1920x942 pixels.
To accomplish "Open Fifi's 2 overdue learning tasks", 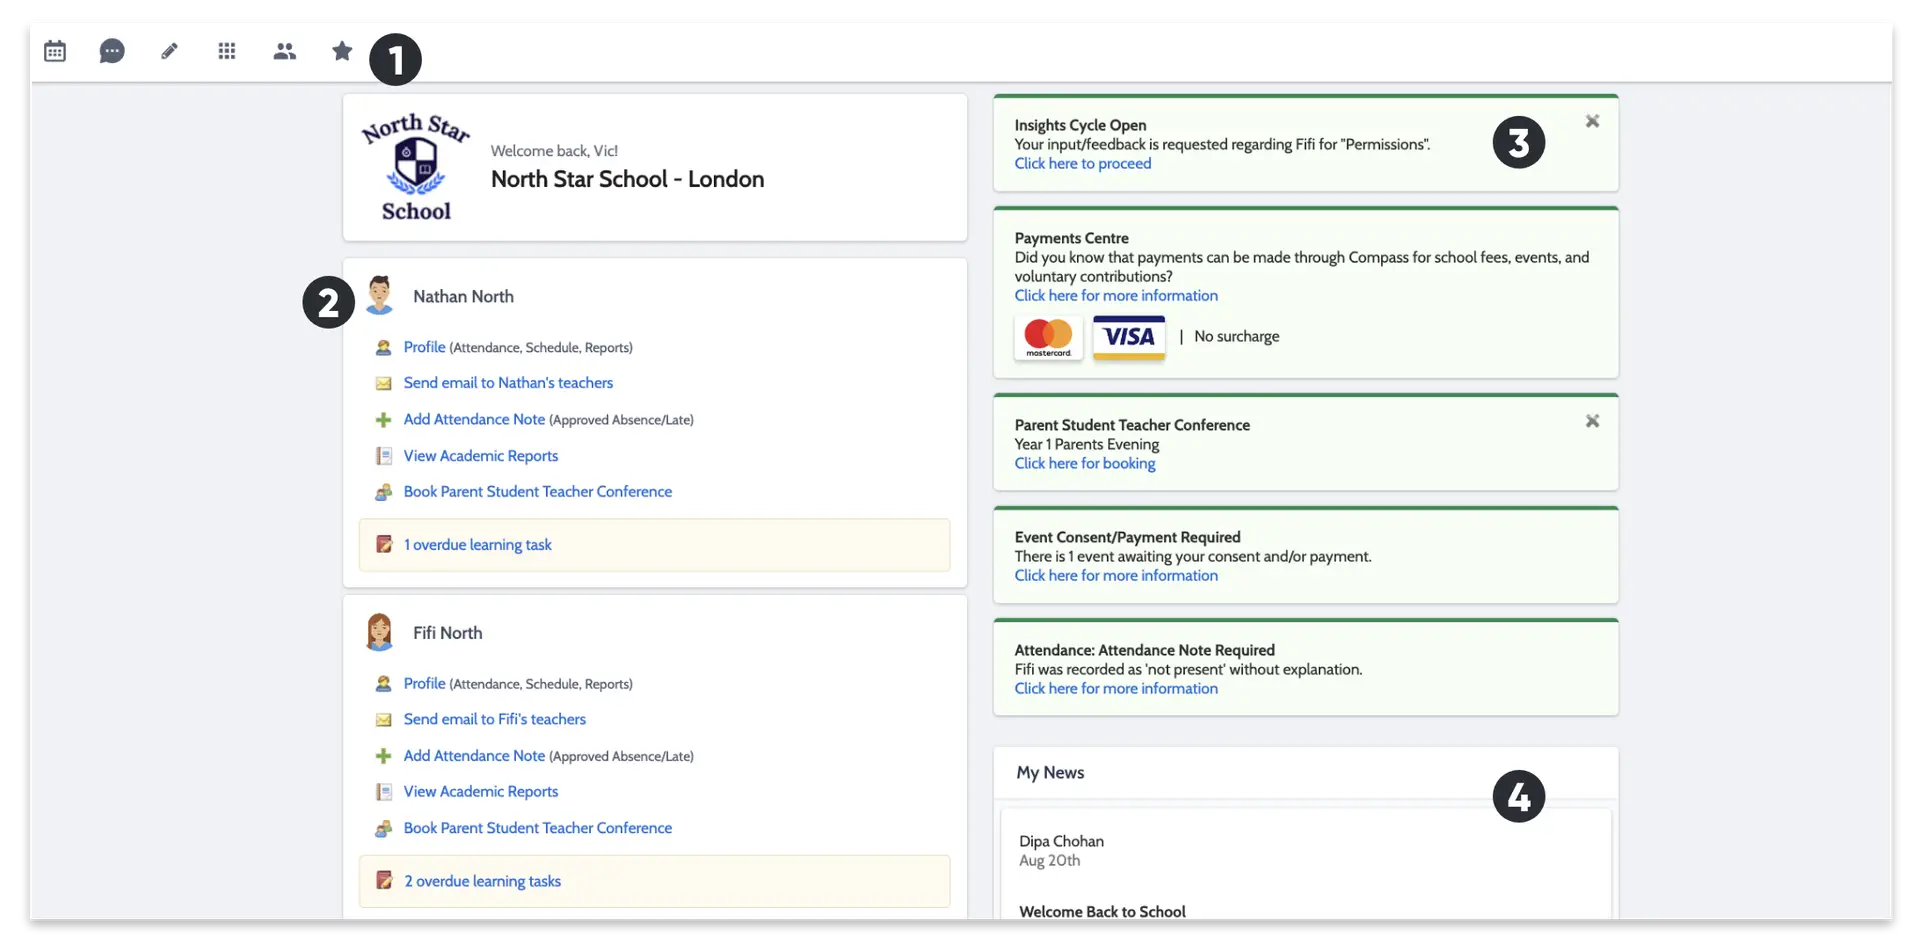I will click(x=482, y=881).
